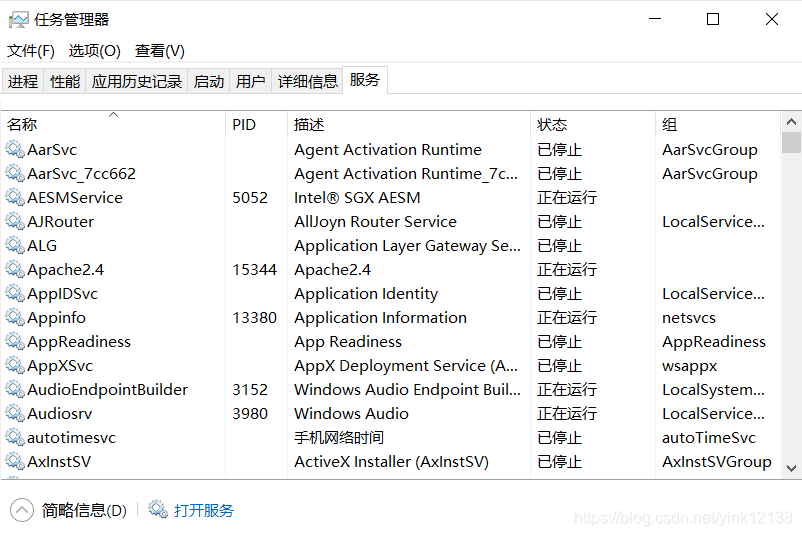Image resolution: width=802 pixels, height=536 pixels.
Task: Sort services by the 状态 column header
Action: tap(593, 124)
